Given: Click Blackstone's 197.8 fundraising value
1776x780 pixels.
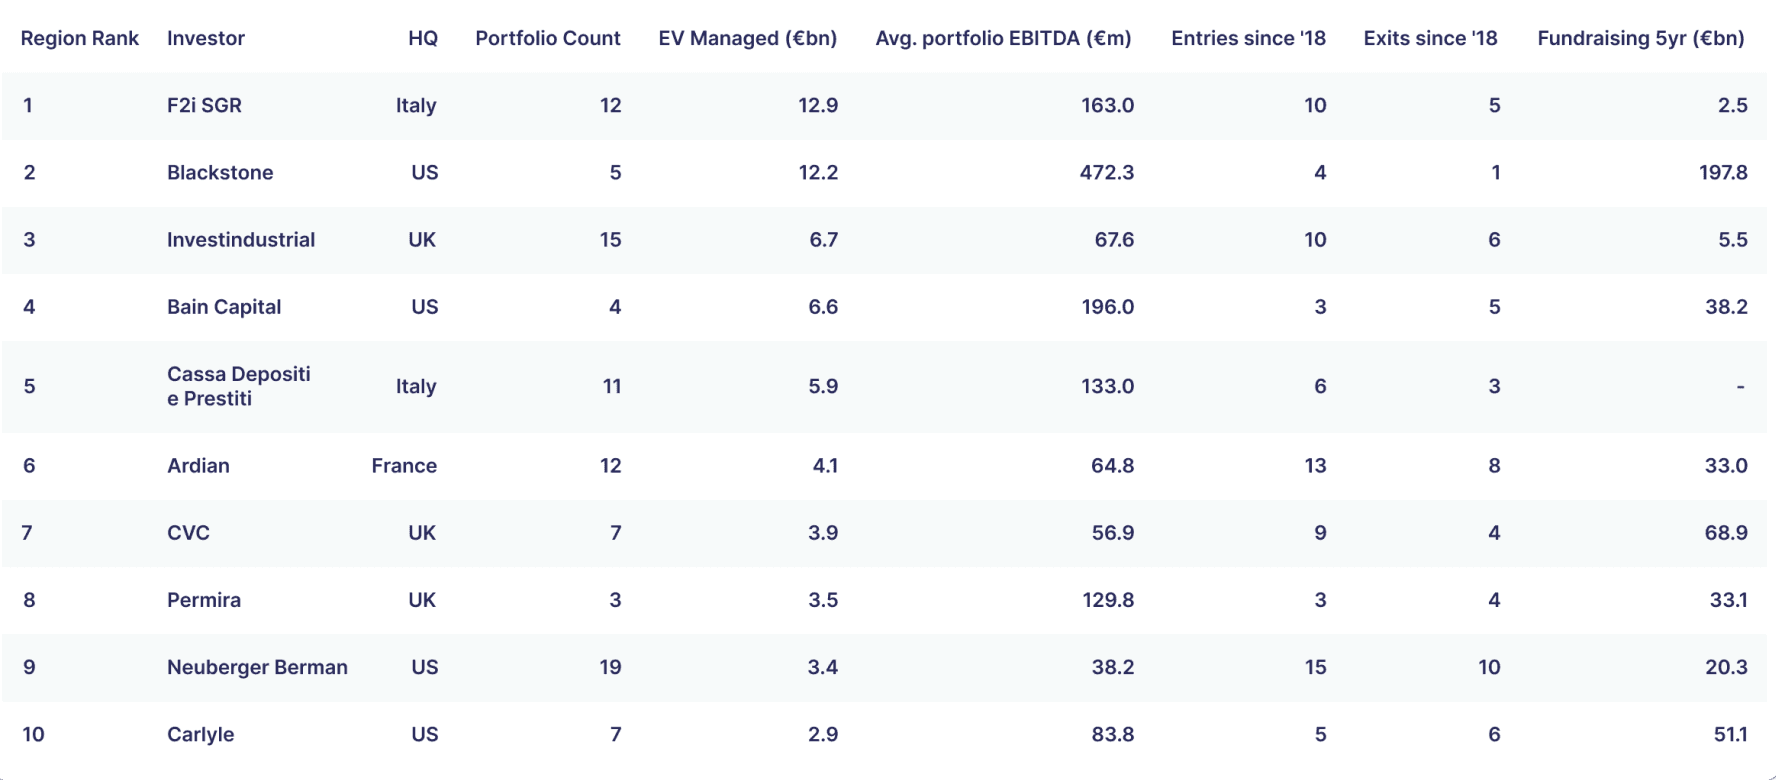Looking at the screenshot, I should [x=1723, y=172].
